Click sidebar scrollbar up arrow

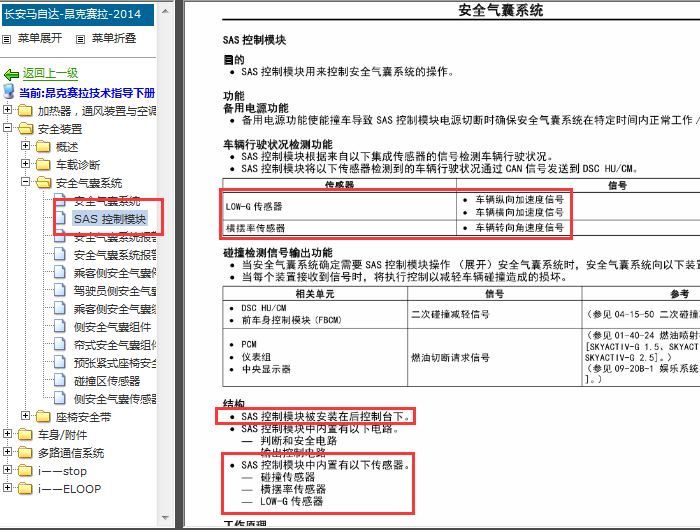[x=165, y=11]
